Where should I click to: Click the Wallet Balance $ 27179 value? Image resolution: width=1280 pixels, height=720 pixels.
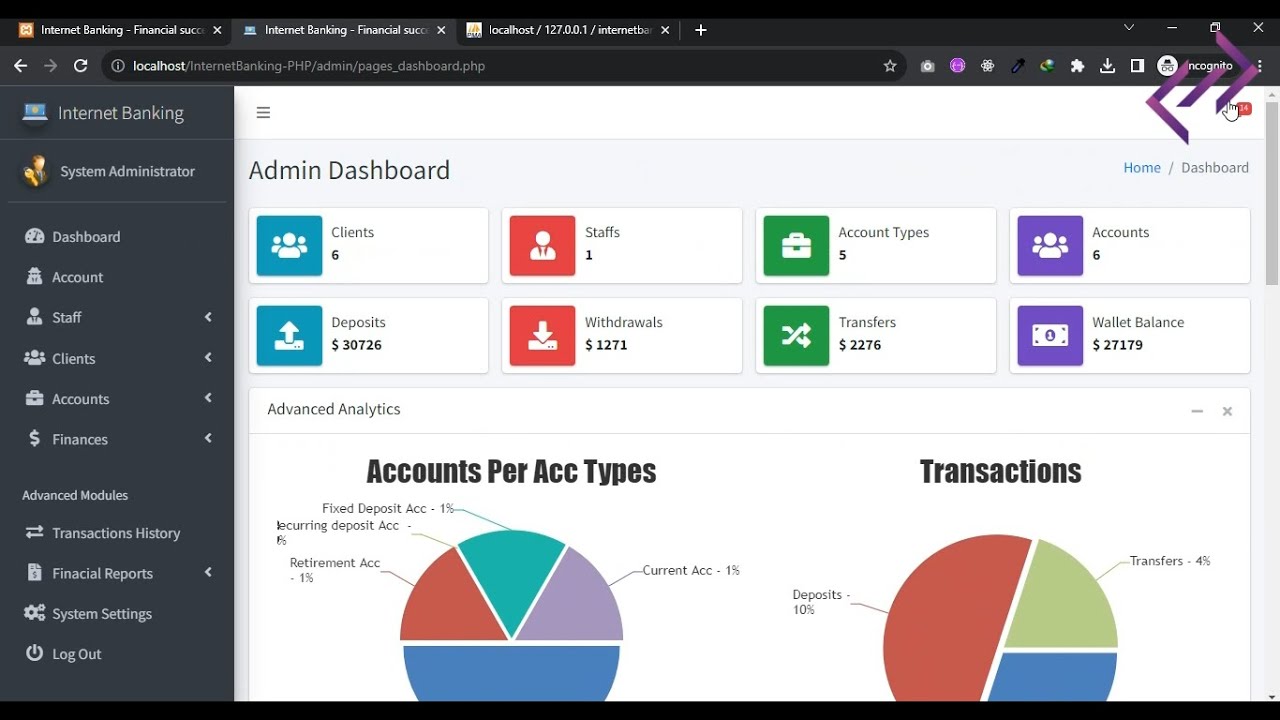[x=1118, y=345]
